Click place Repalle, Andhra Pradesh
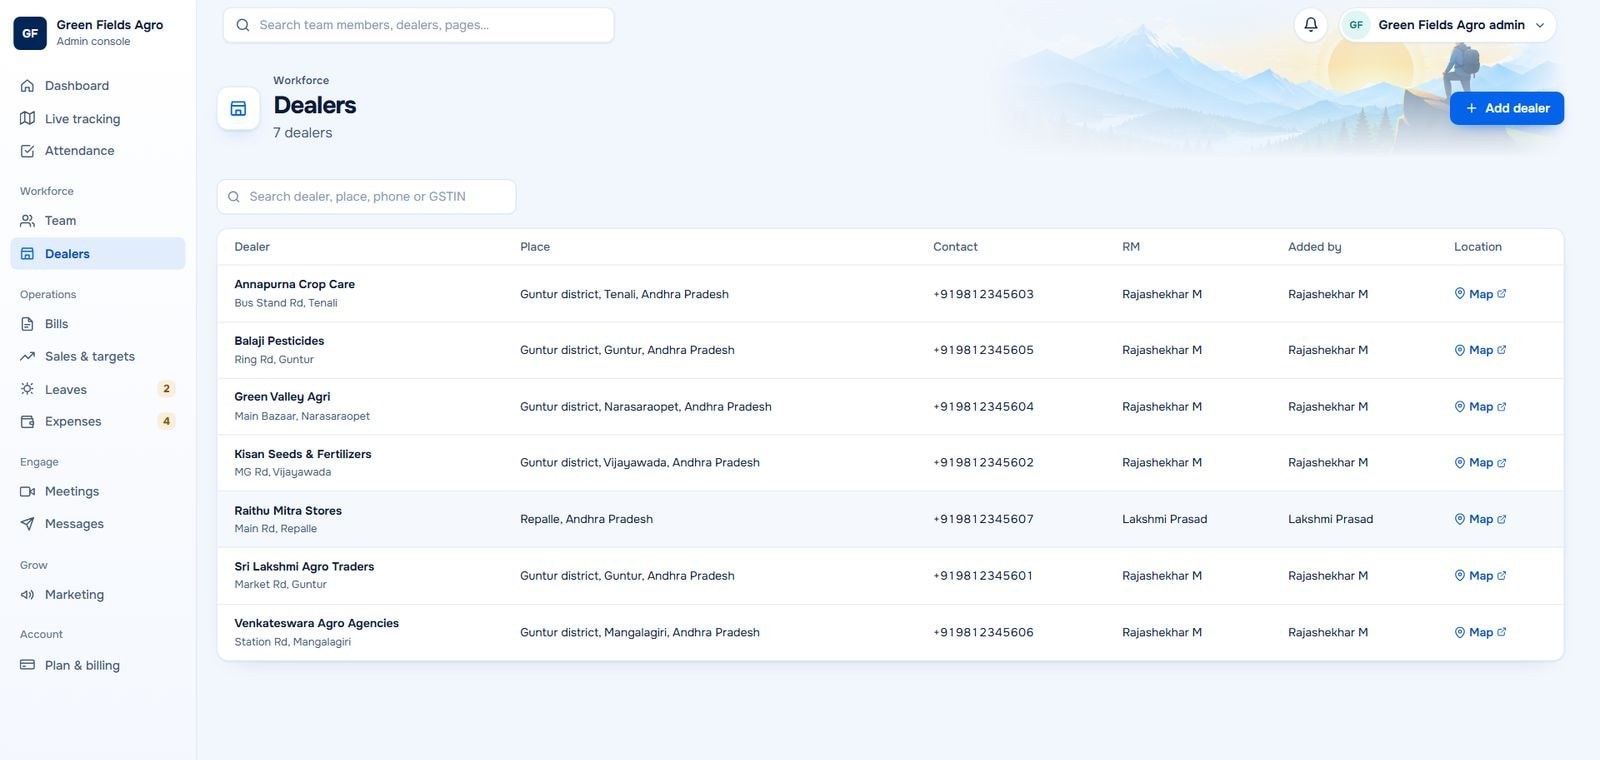 tap(586, 519)
